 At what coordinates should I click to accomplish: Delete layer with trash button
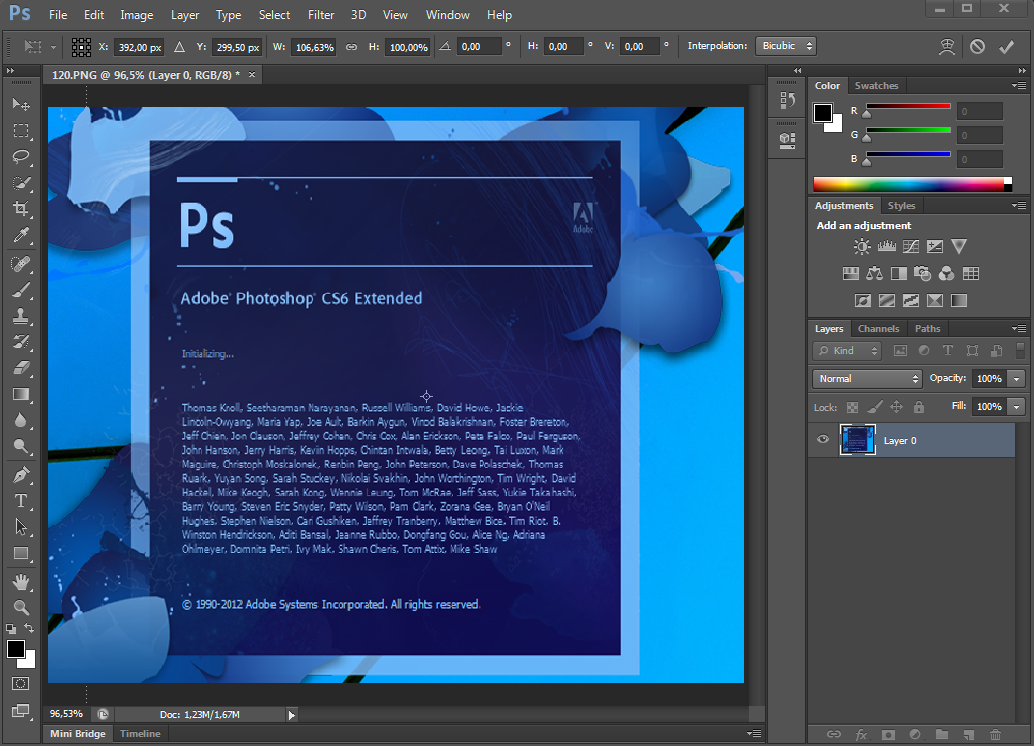point(995,734)
